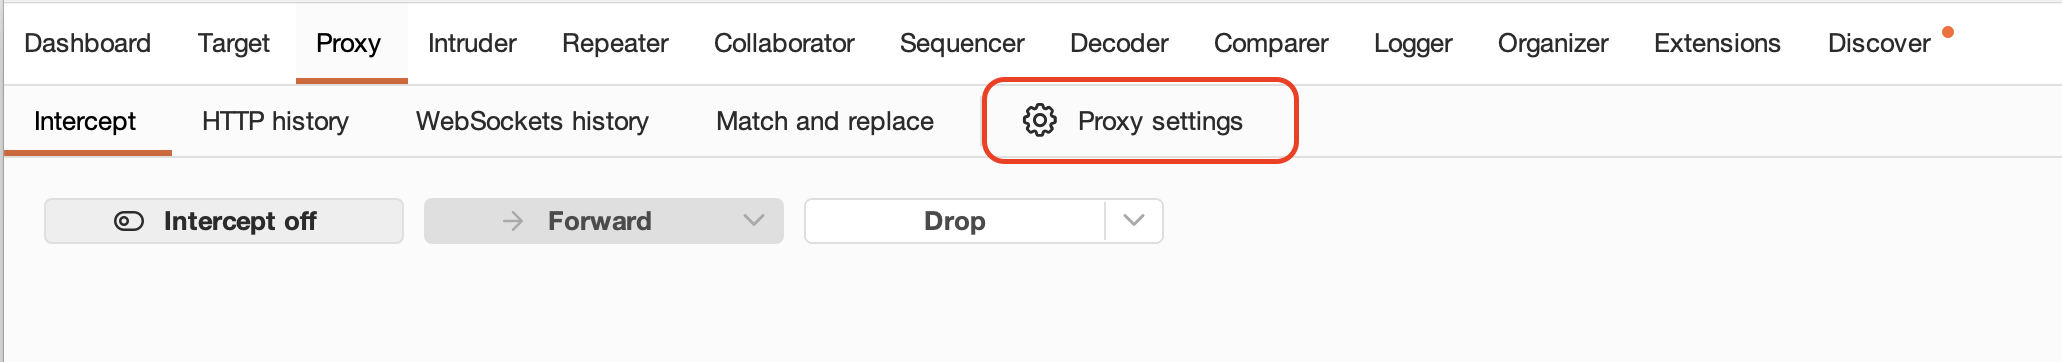The image size is (2062, 362).
Task: Open Proxy settings gear icon
Action: [1039, 120]
